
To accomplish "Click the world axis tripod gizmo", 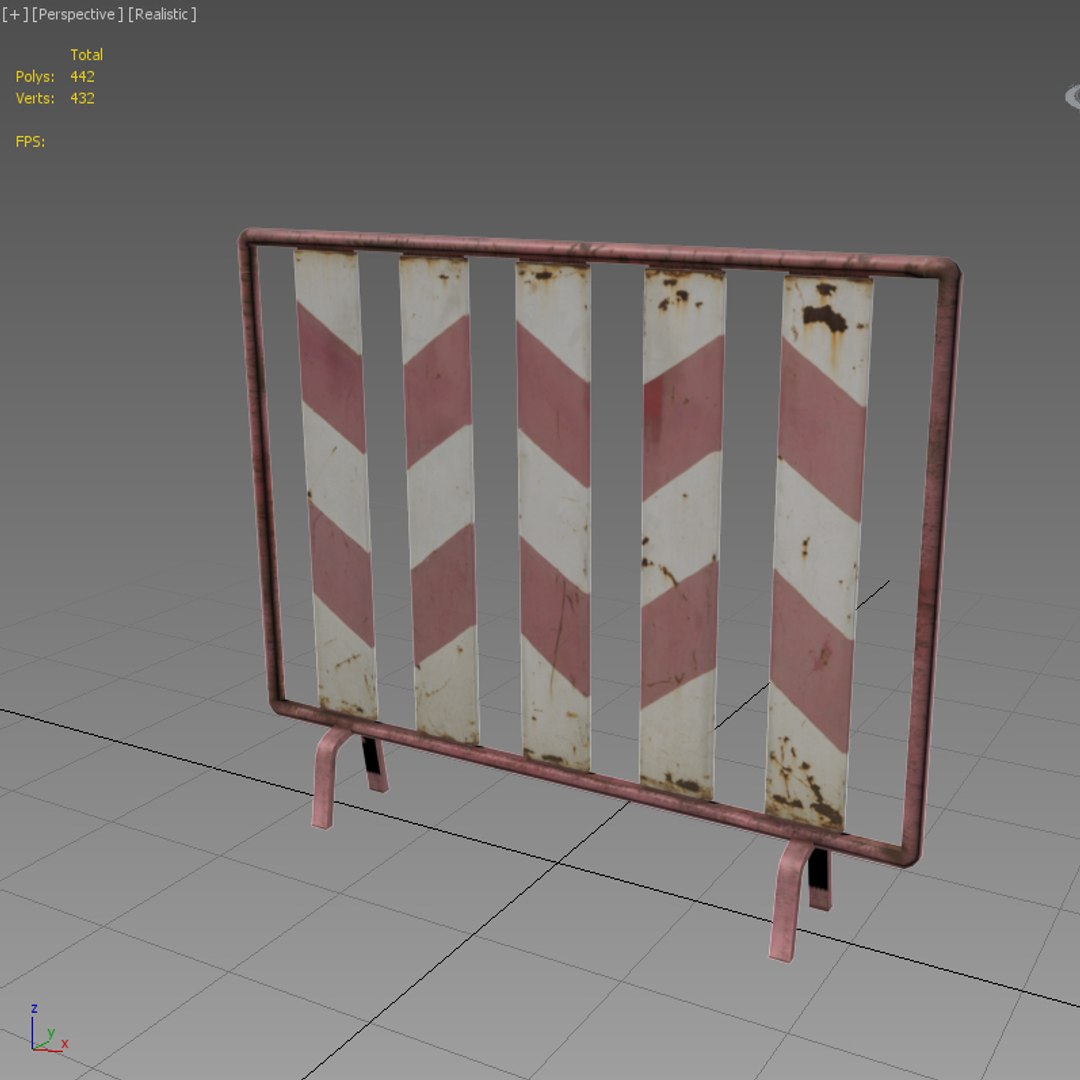I will click(48, 1029).
